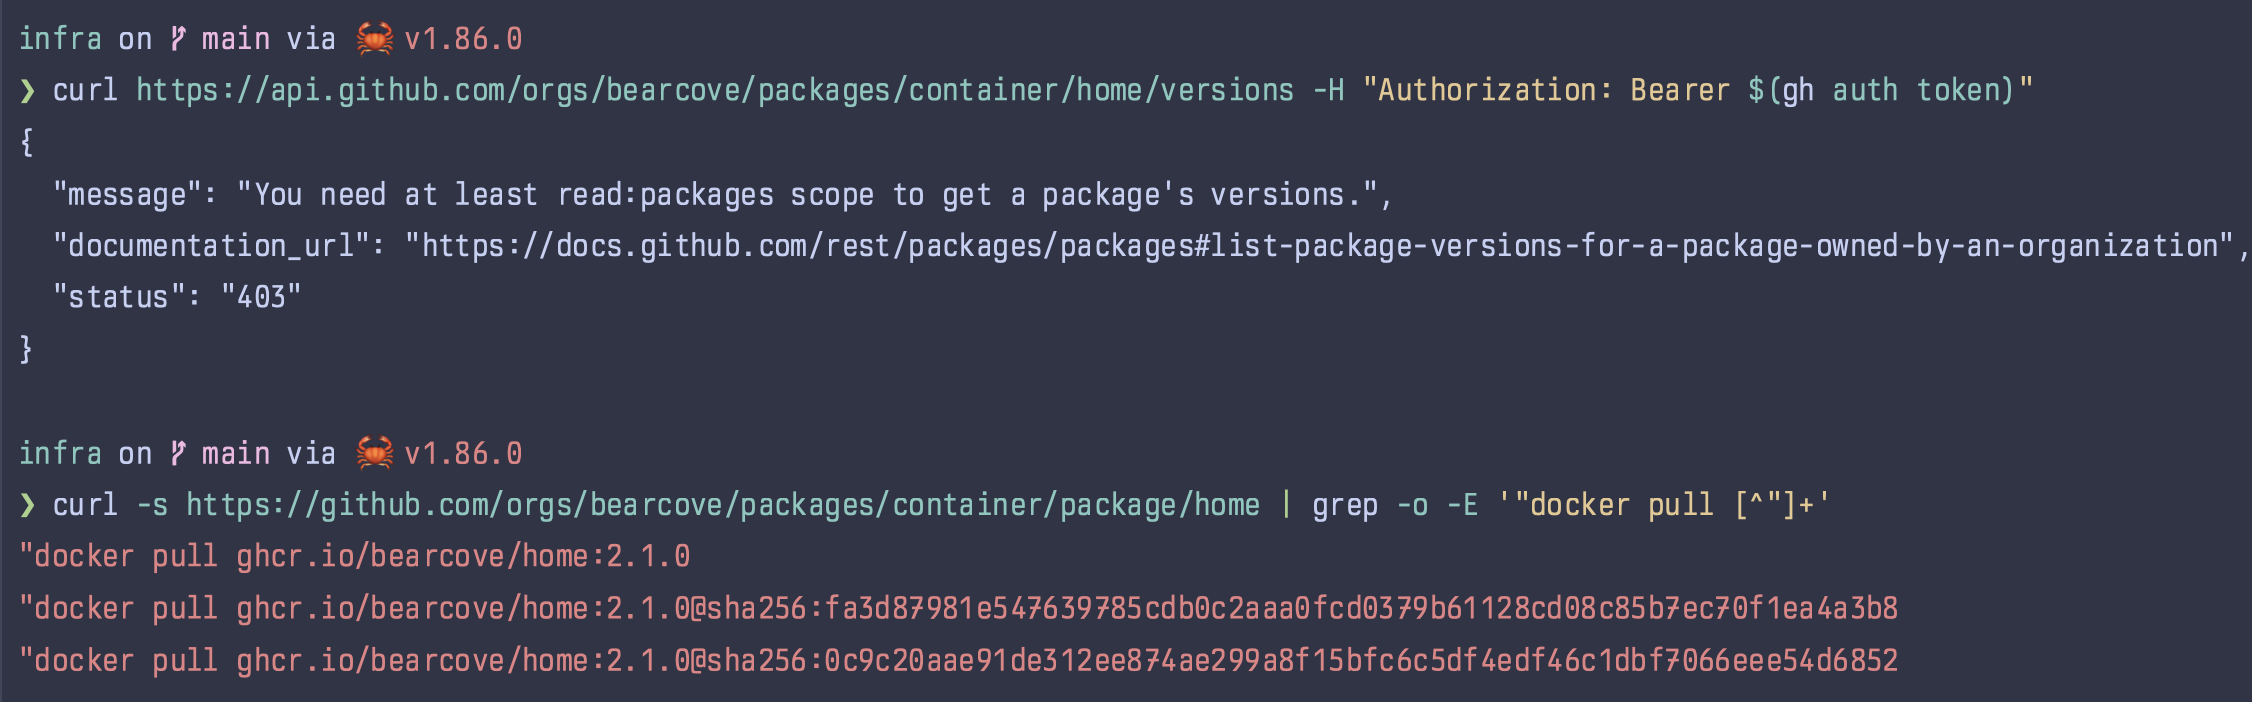2252x702 pixels.
Task: Click the git branch icon in second prompt
Action: coord(178,453)
